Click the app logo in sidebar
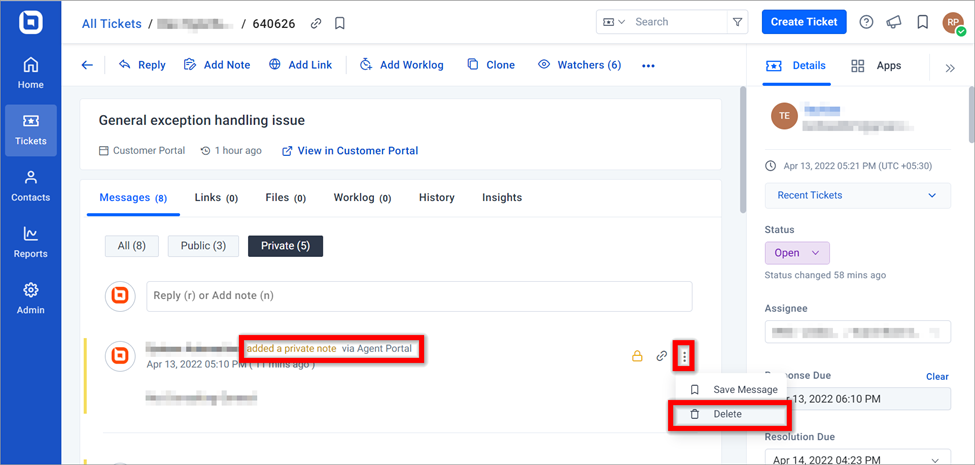975x465 pixels. (x=30, y=22)
